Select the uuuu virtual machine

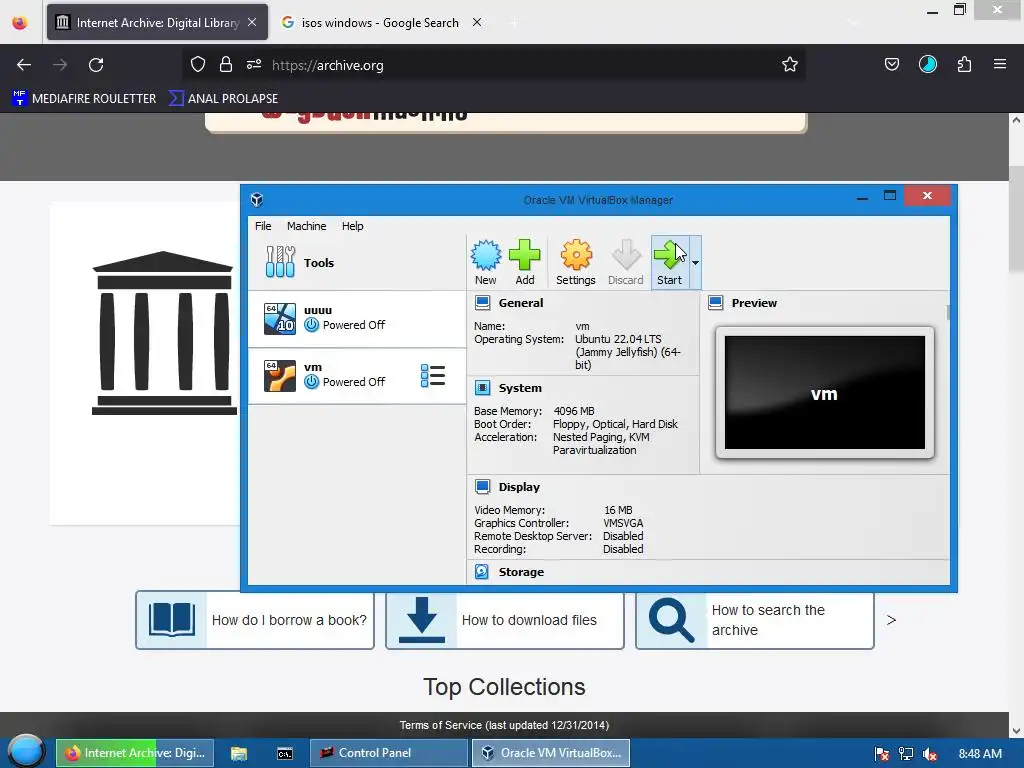click(357, 318)
